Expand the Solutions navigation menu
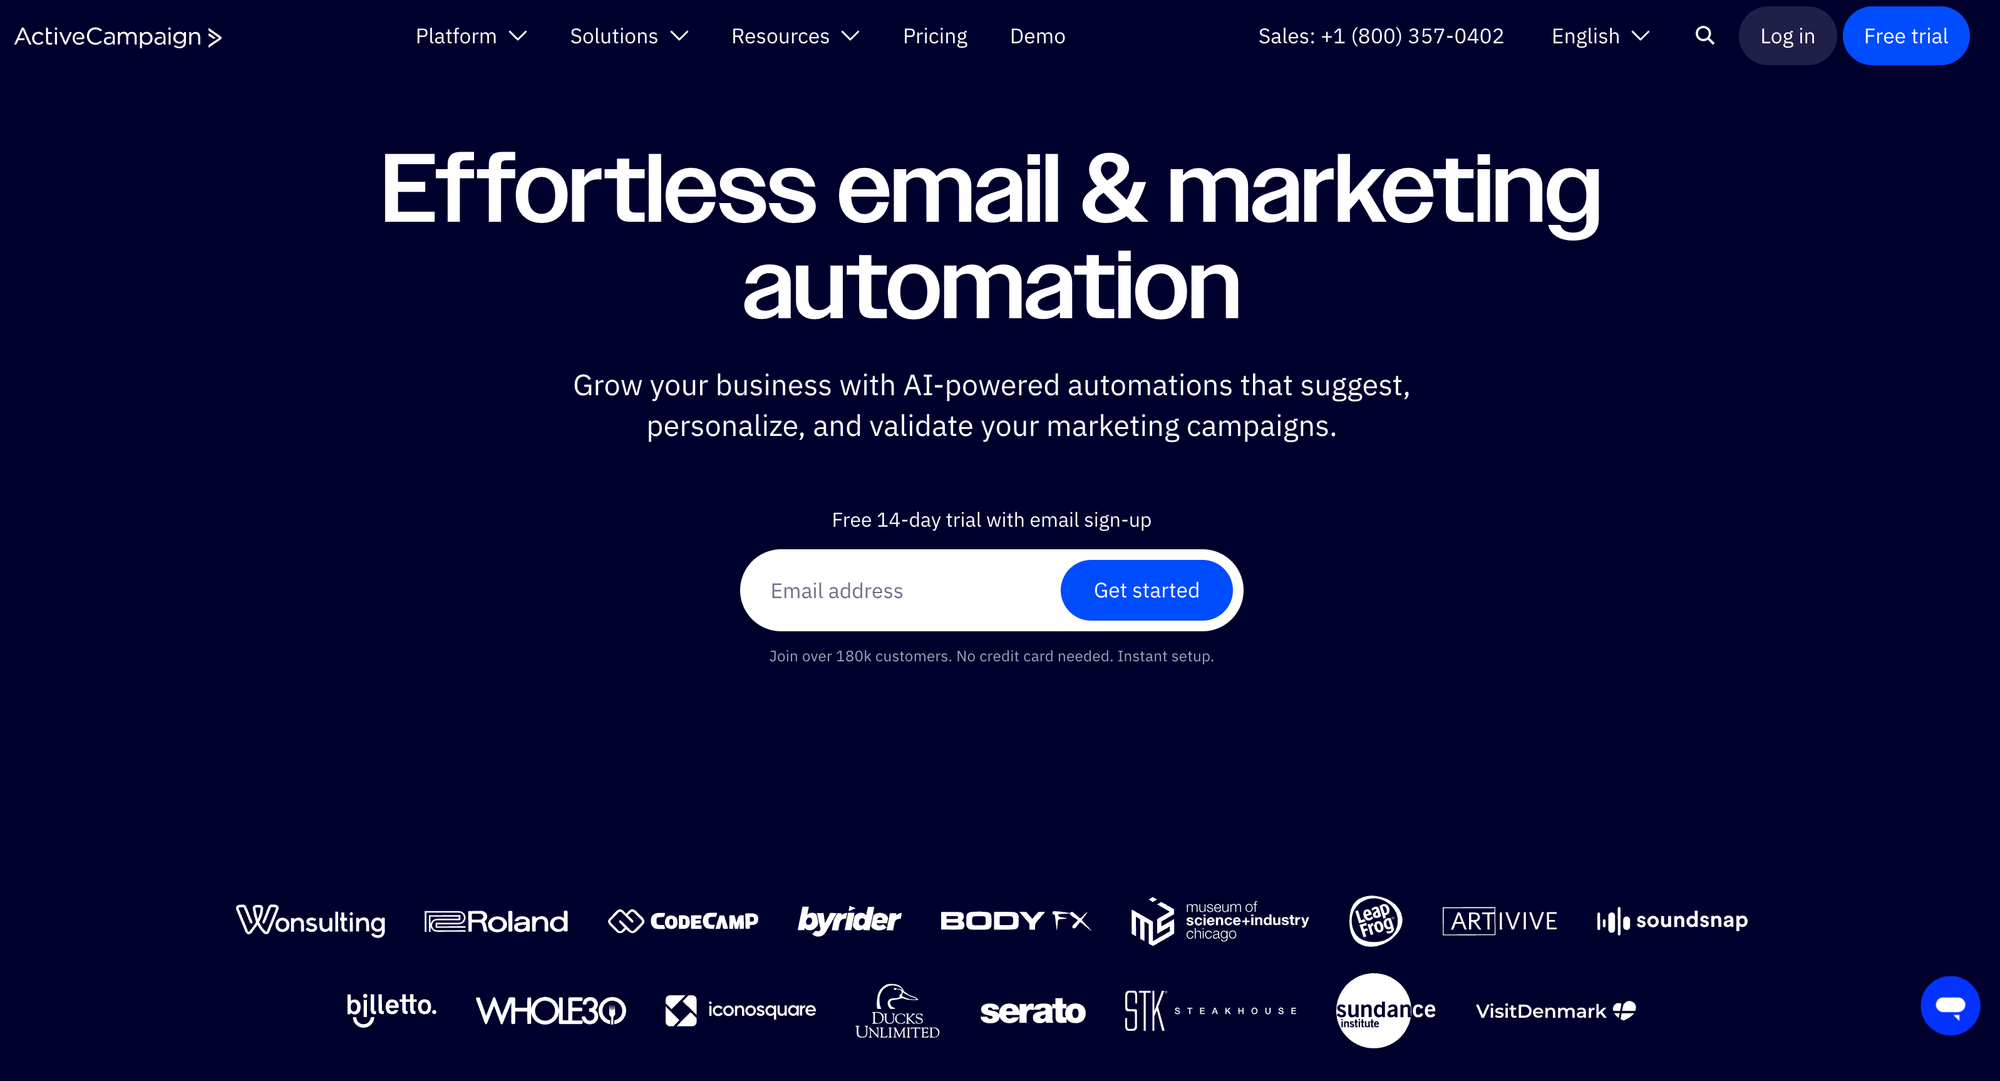 click(x=629, y=36)
